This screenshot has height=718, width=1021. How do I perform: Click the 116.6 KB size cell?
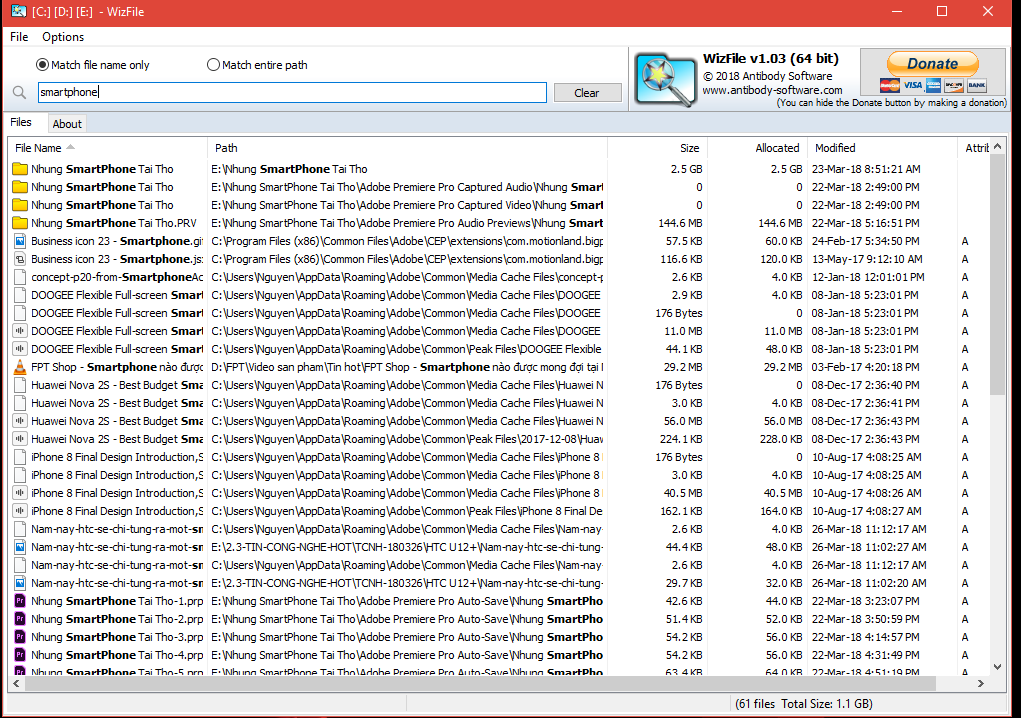(x=681, y=259)
